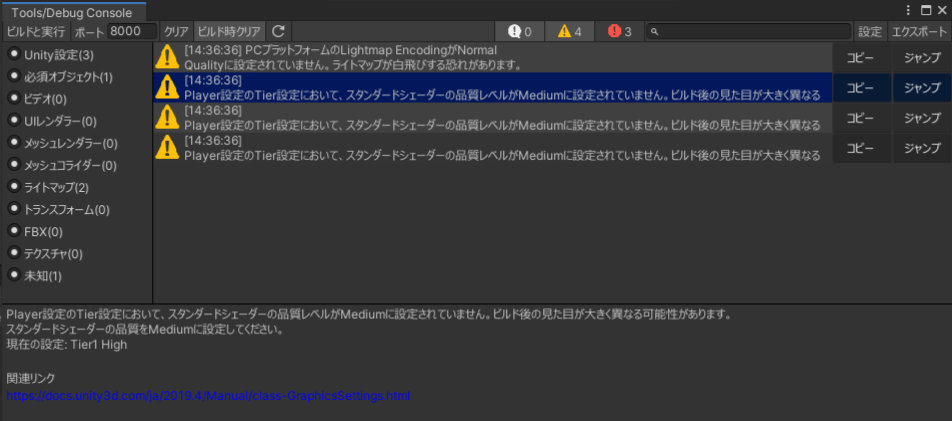Click the 現在の設定: Tier1 High text
952x421 pixels.
[x=67, y=345]
